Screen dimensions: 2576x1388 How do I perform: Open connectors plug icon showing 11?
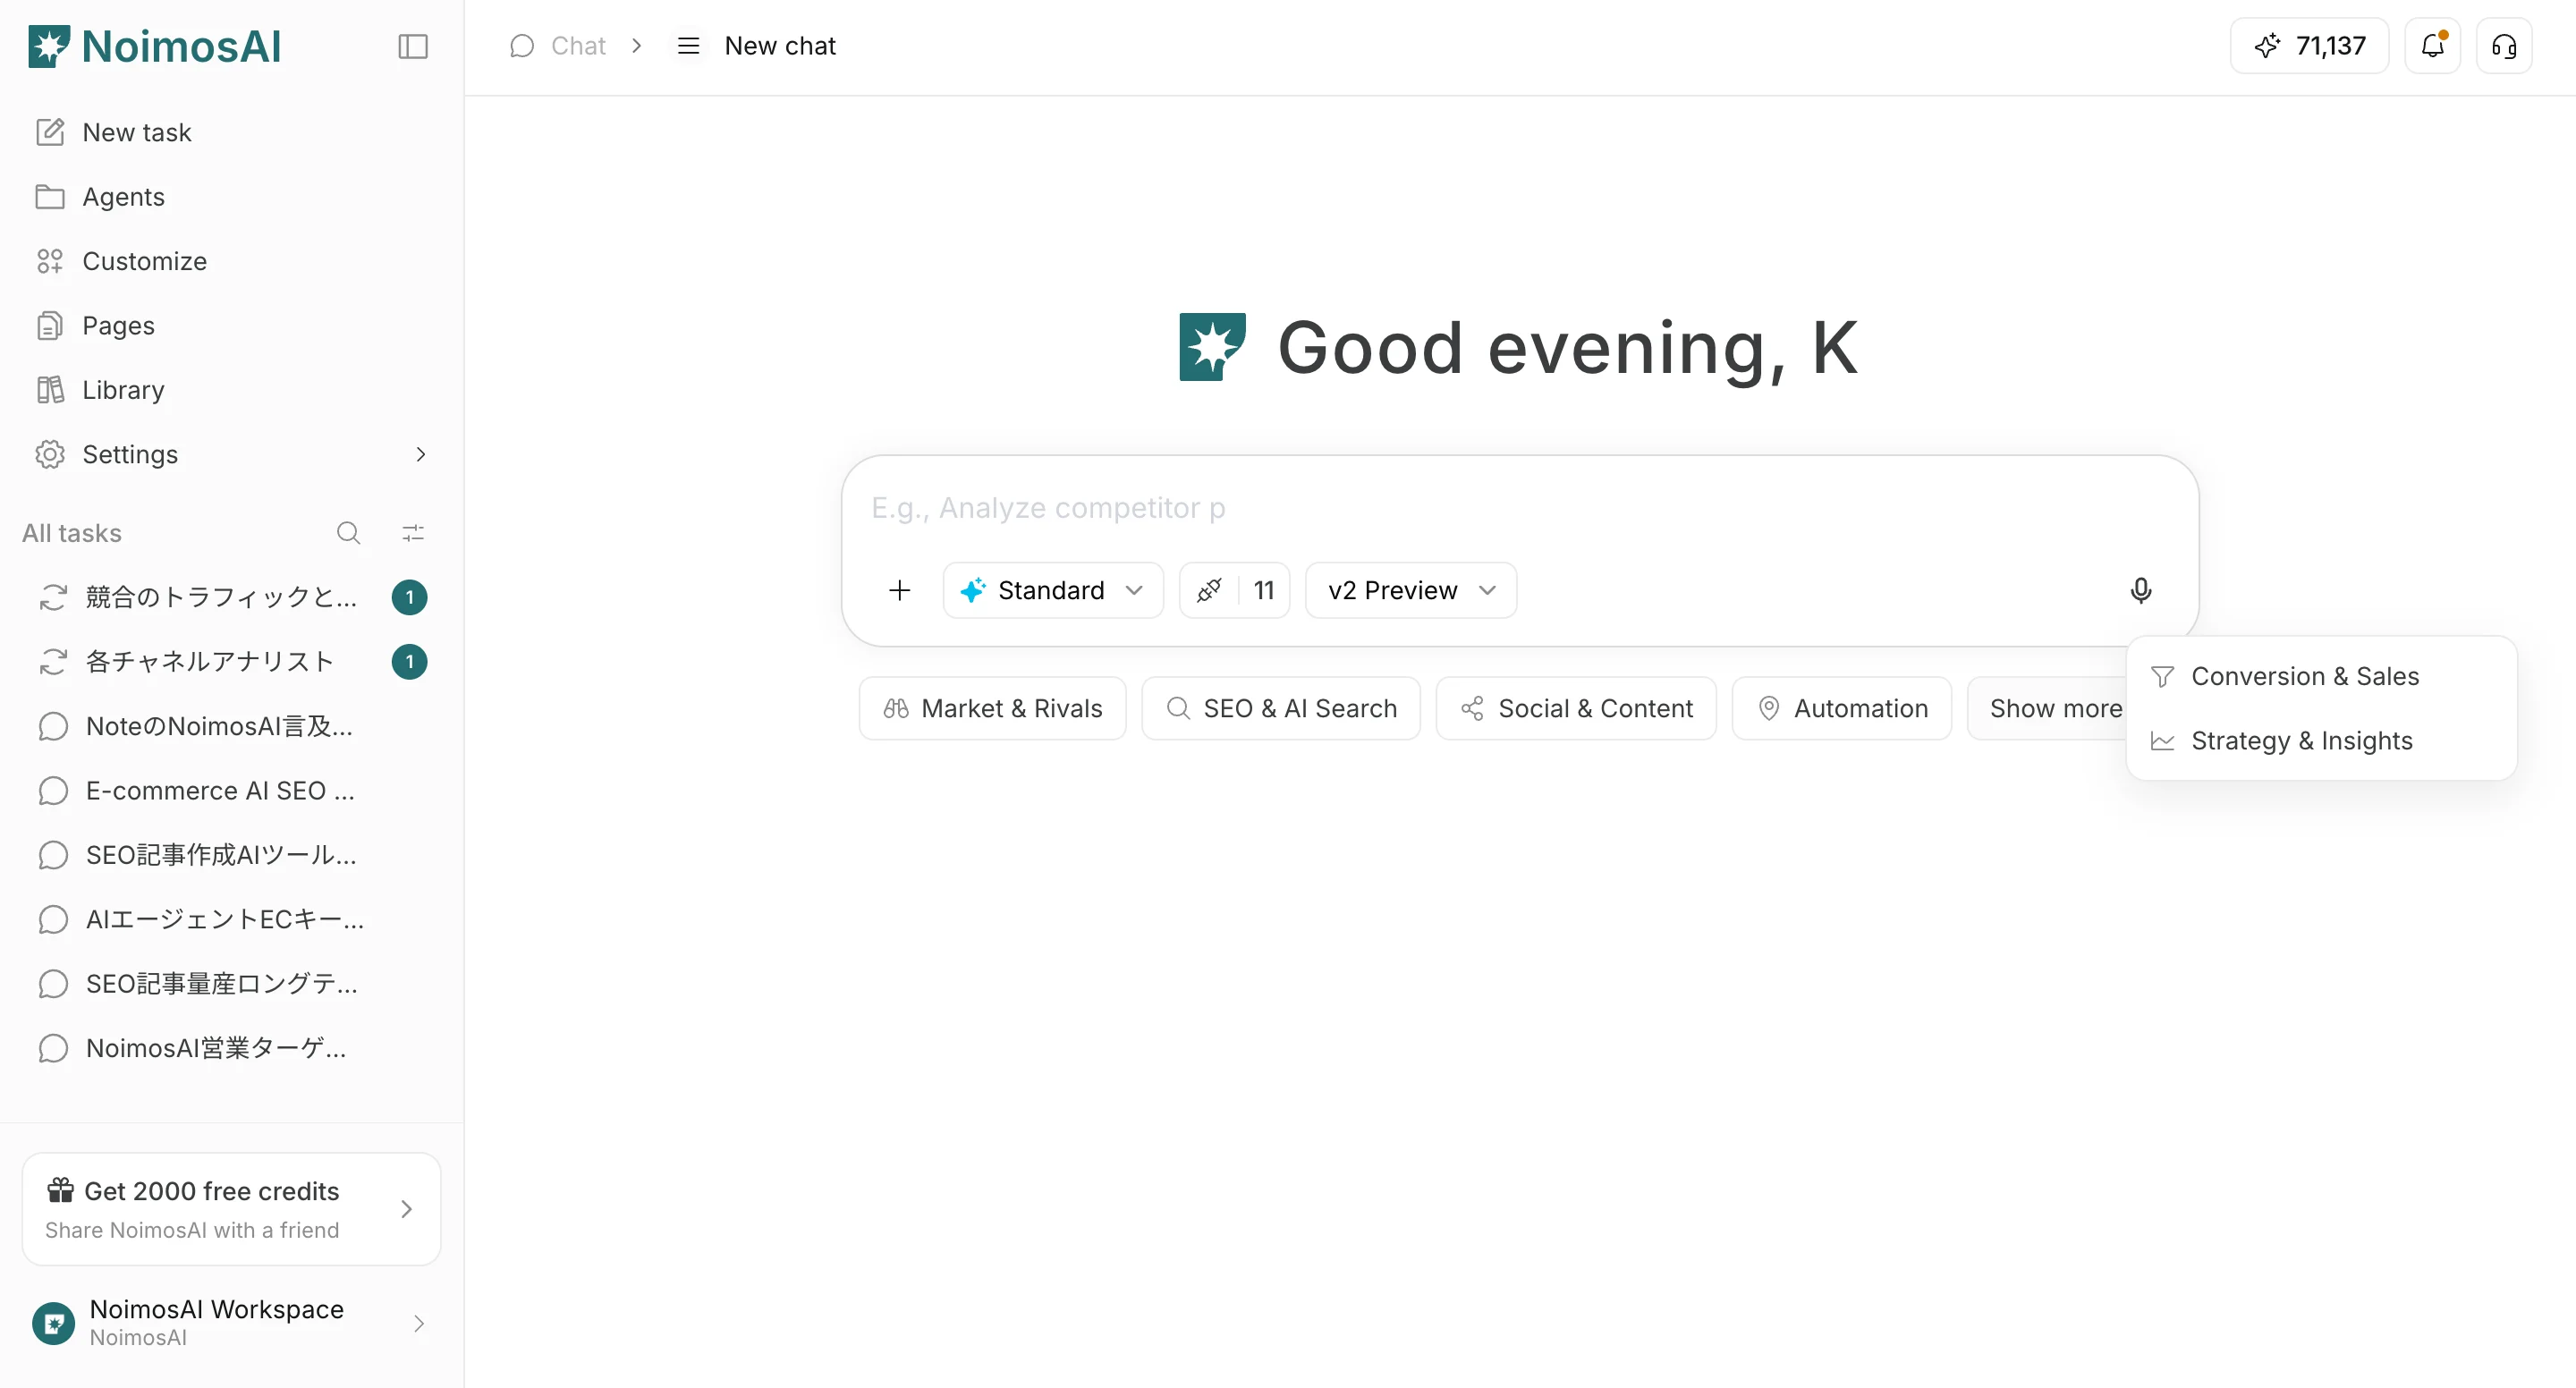tap(1235, 590)
